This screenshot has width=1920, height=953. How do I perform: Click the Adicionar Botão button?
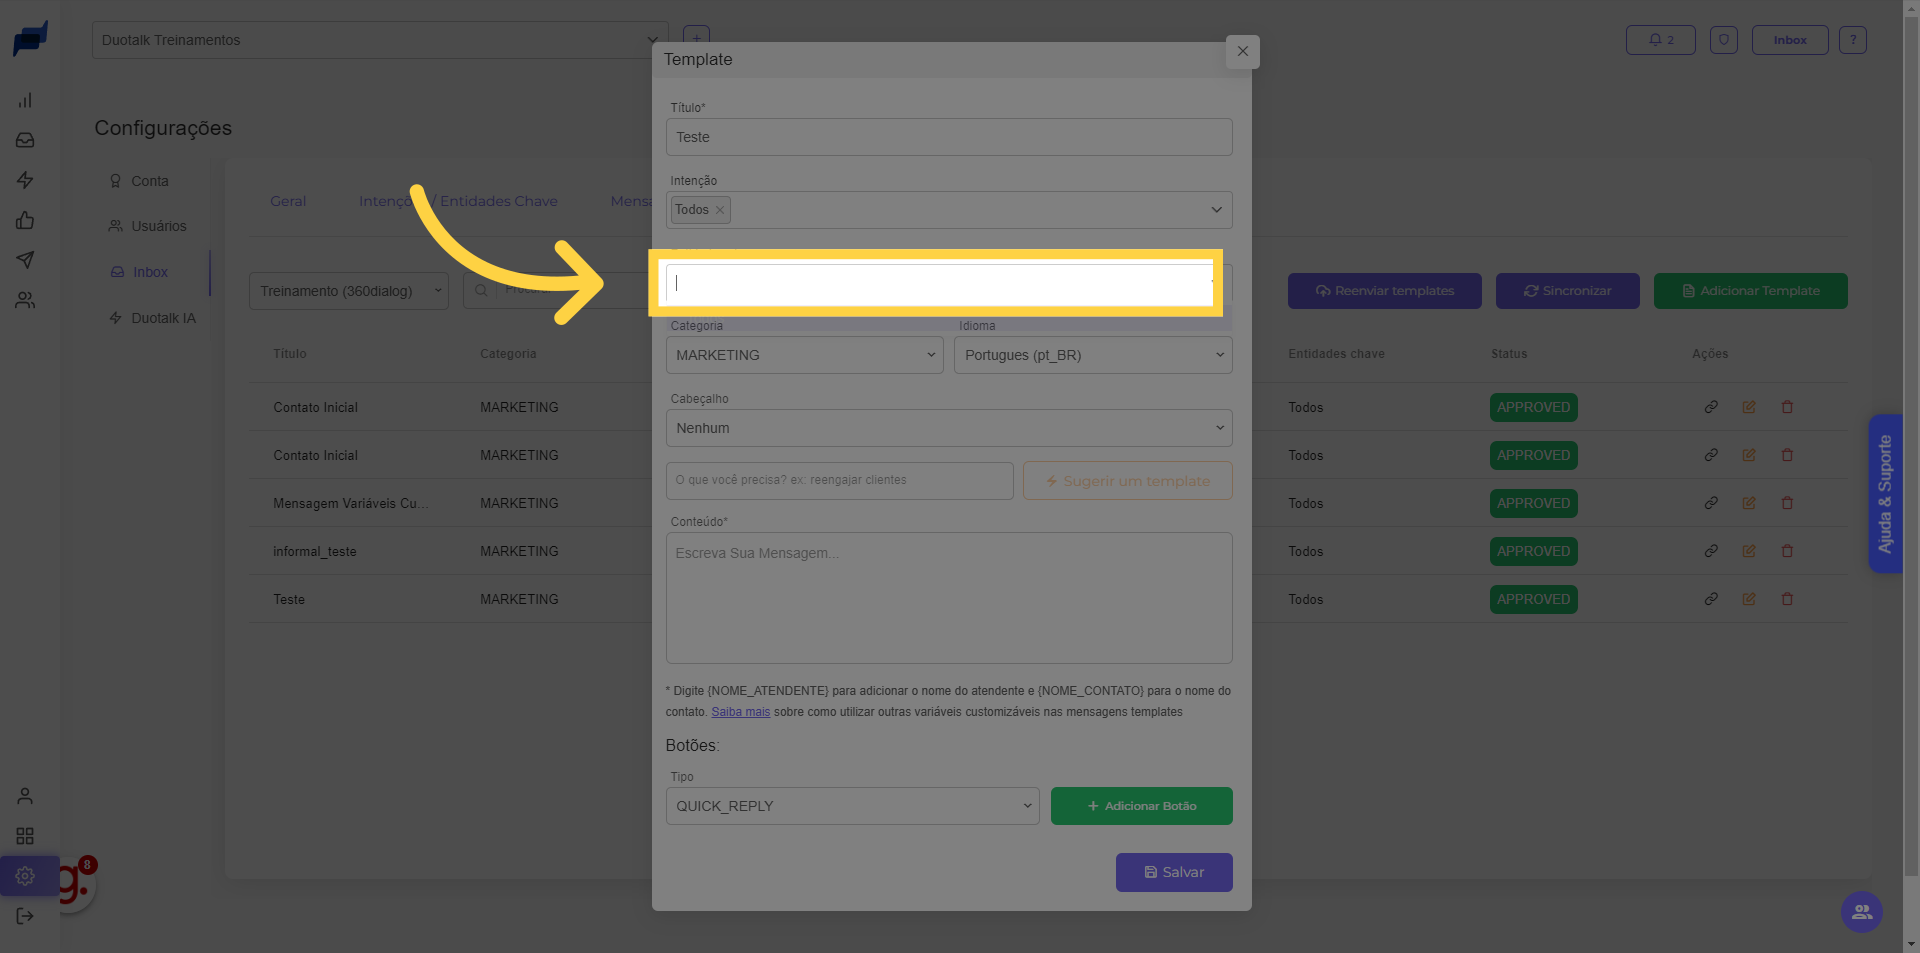pyautogui.click(x=1141, y=806)
